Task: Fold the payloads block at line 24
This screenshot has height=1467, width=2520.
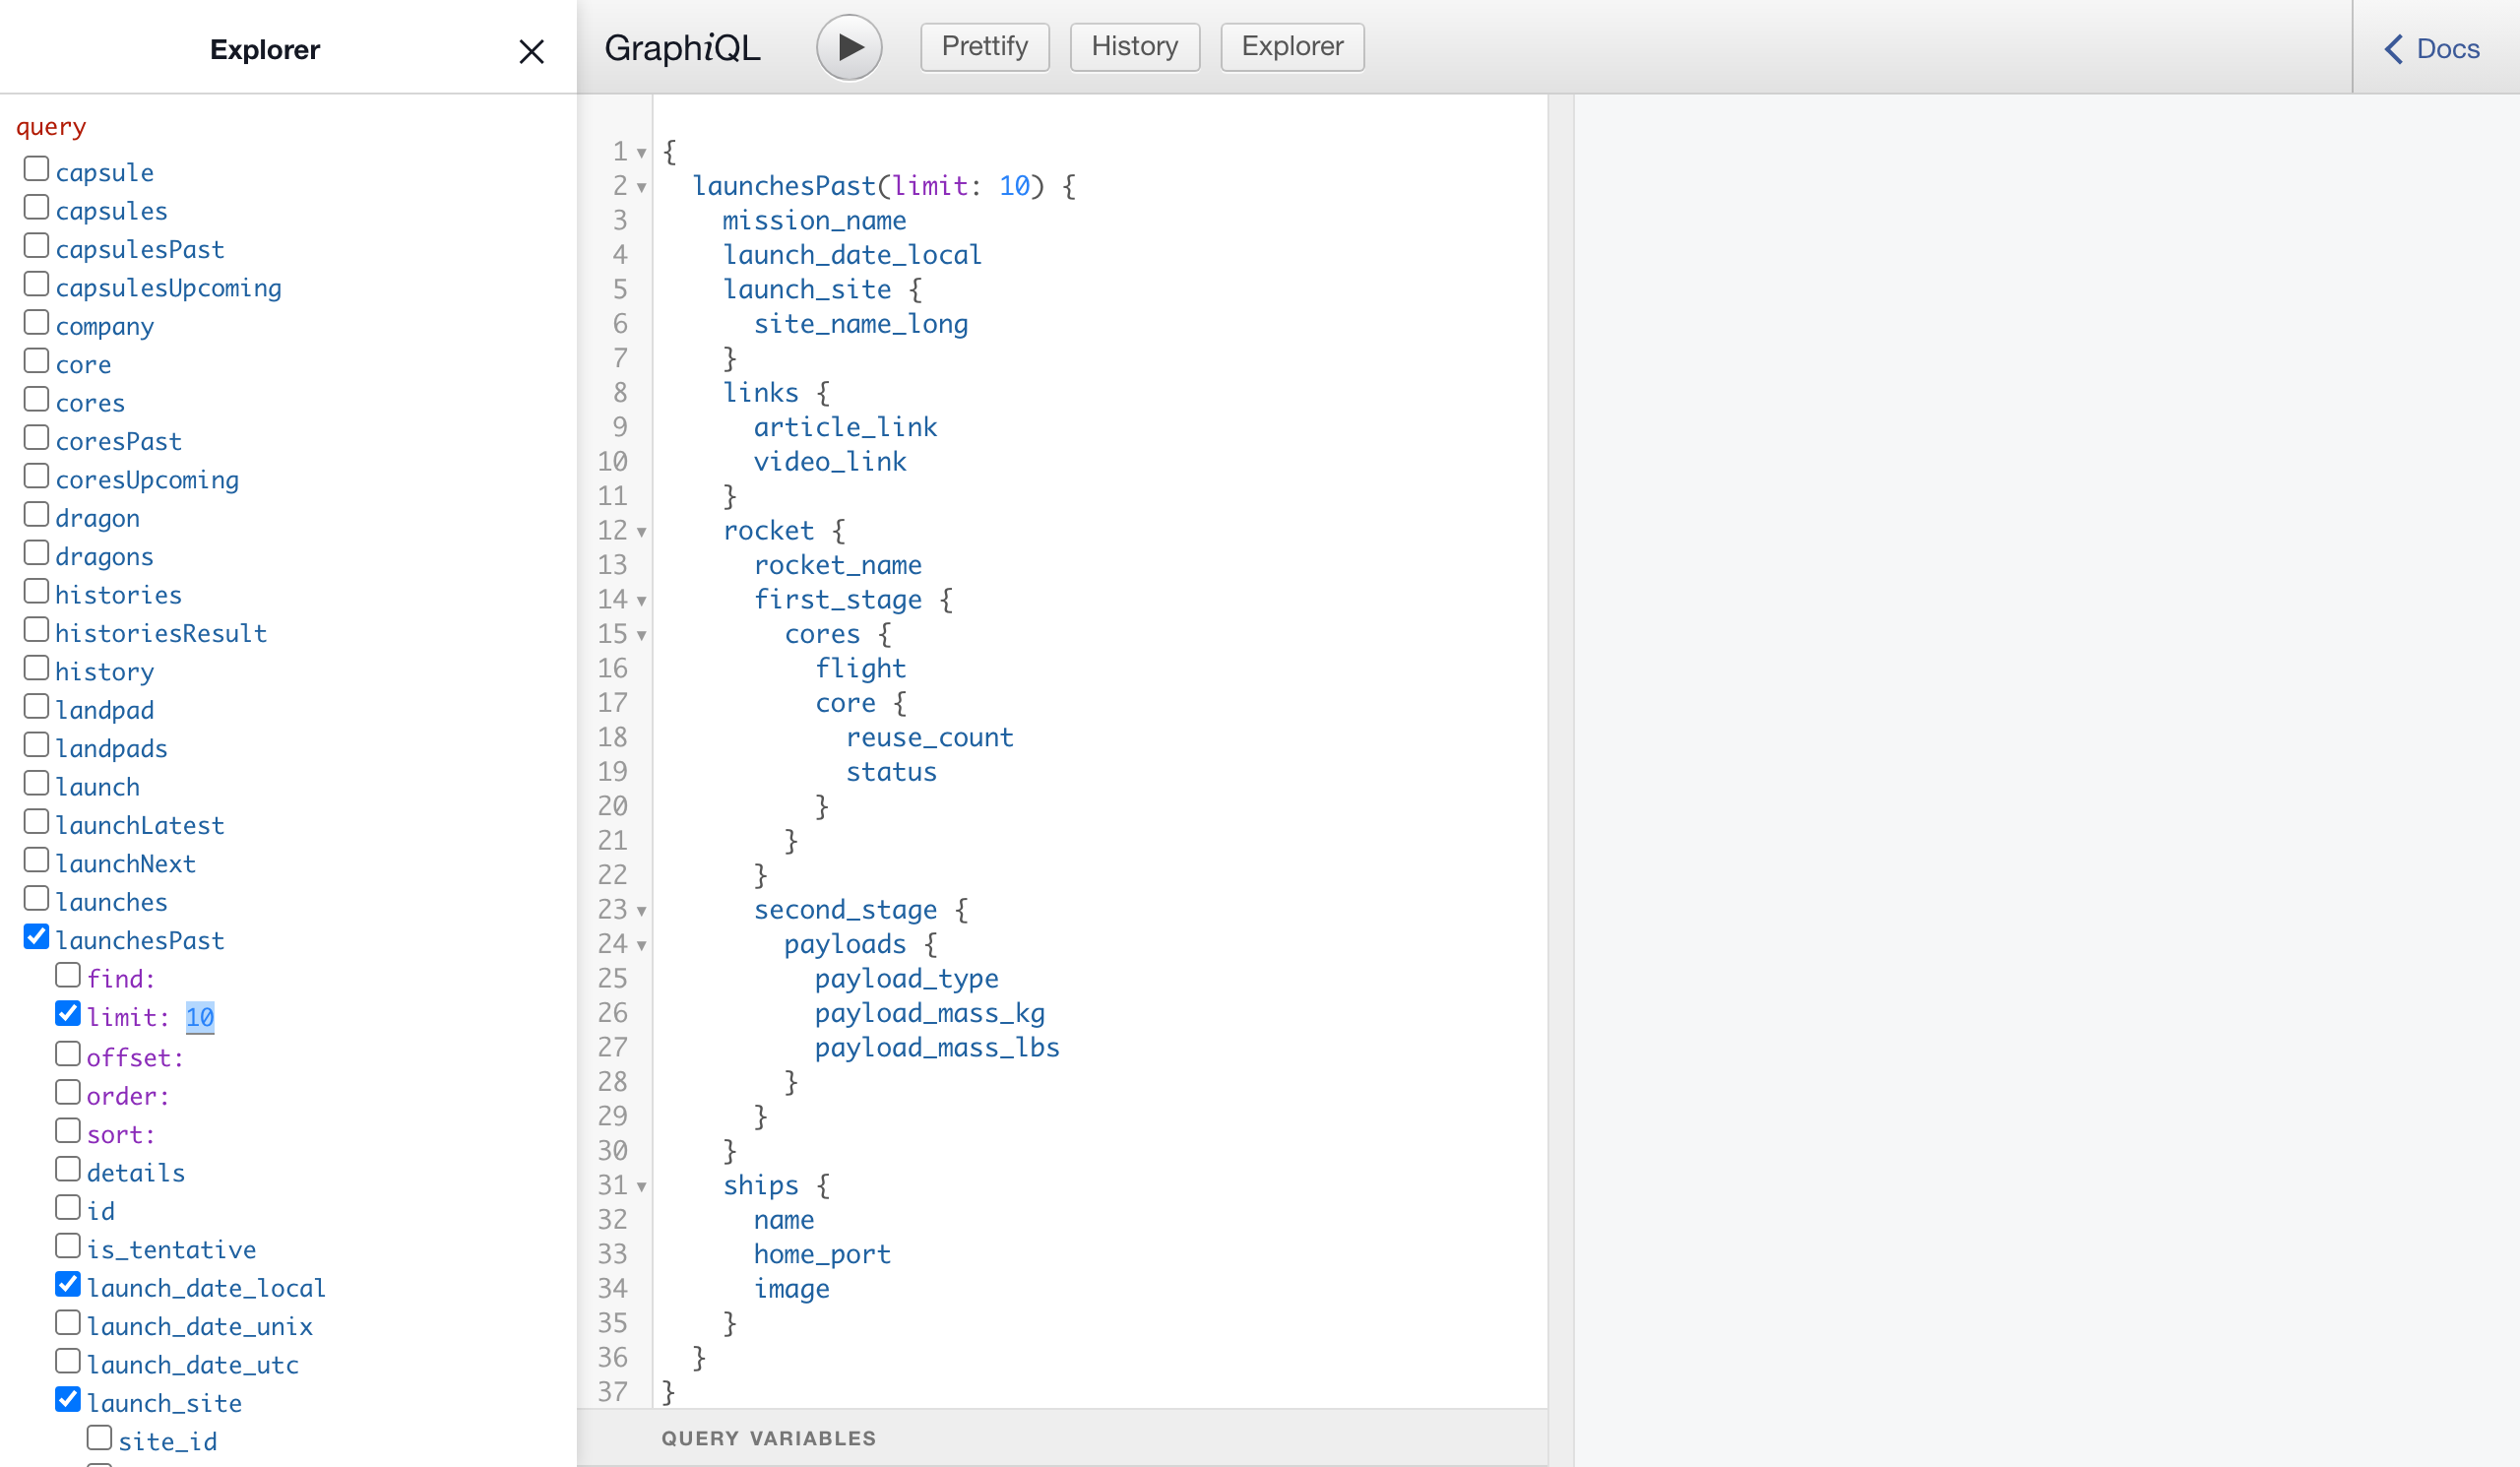Action: tap(642, 946)
